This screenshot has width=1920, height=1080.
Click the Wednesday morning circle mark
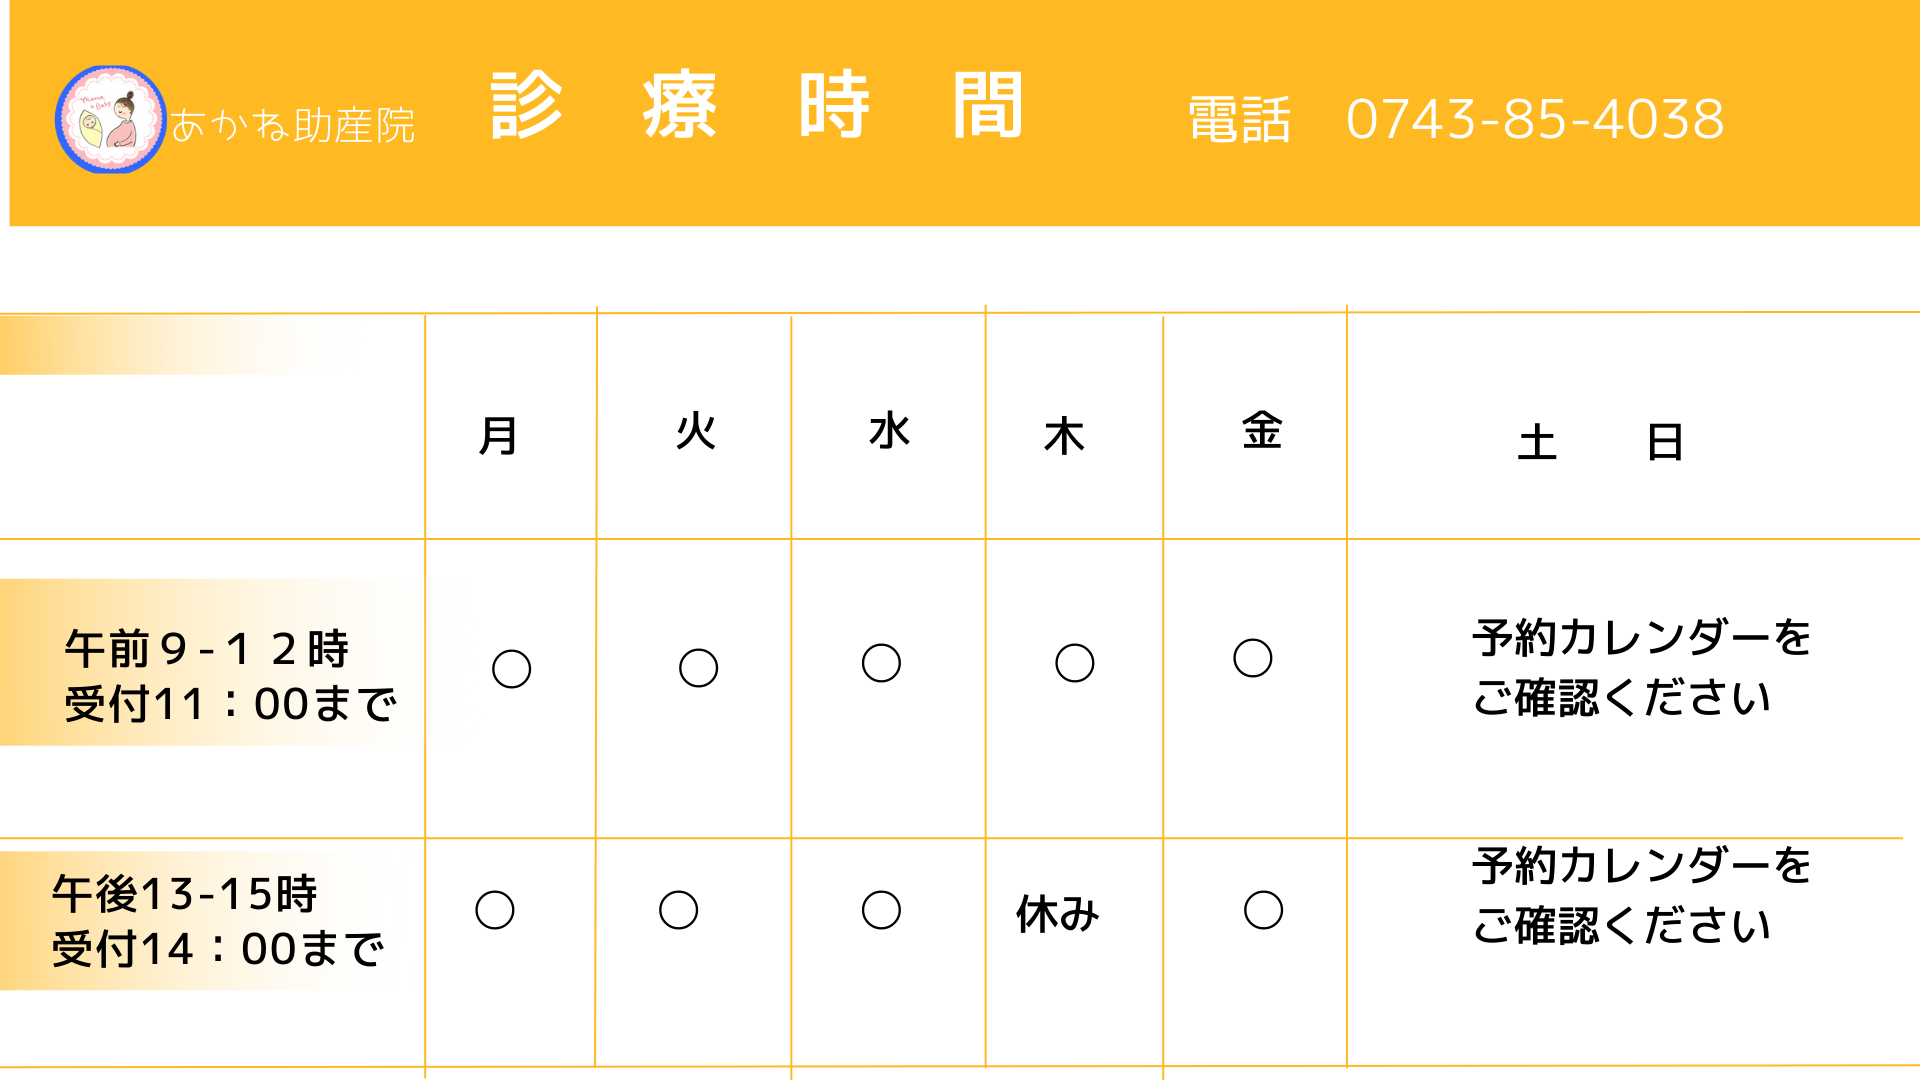(881, 663)
